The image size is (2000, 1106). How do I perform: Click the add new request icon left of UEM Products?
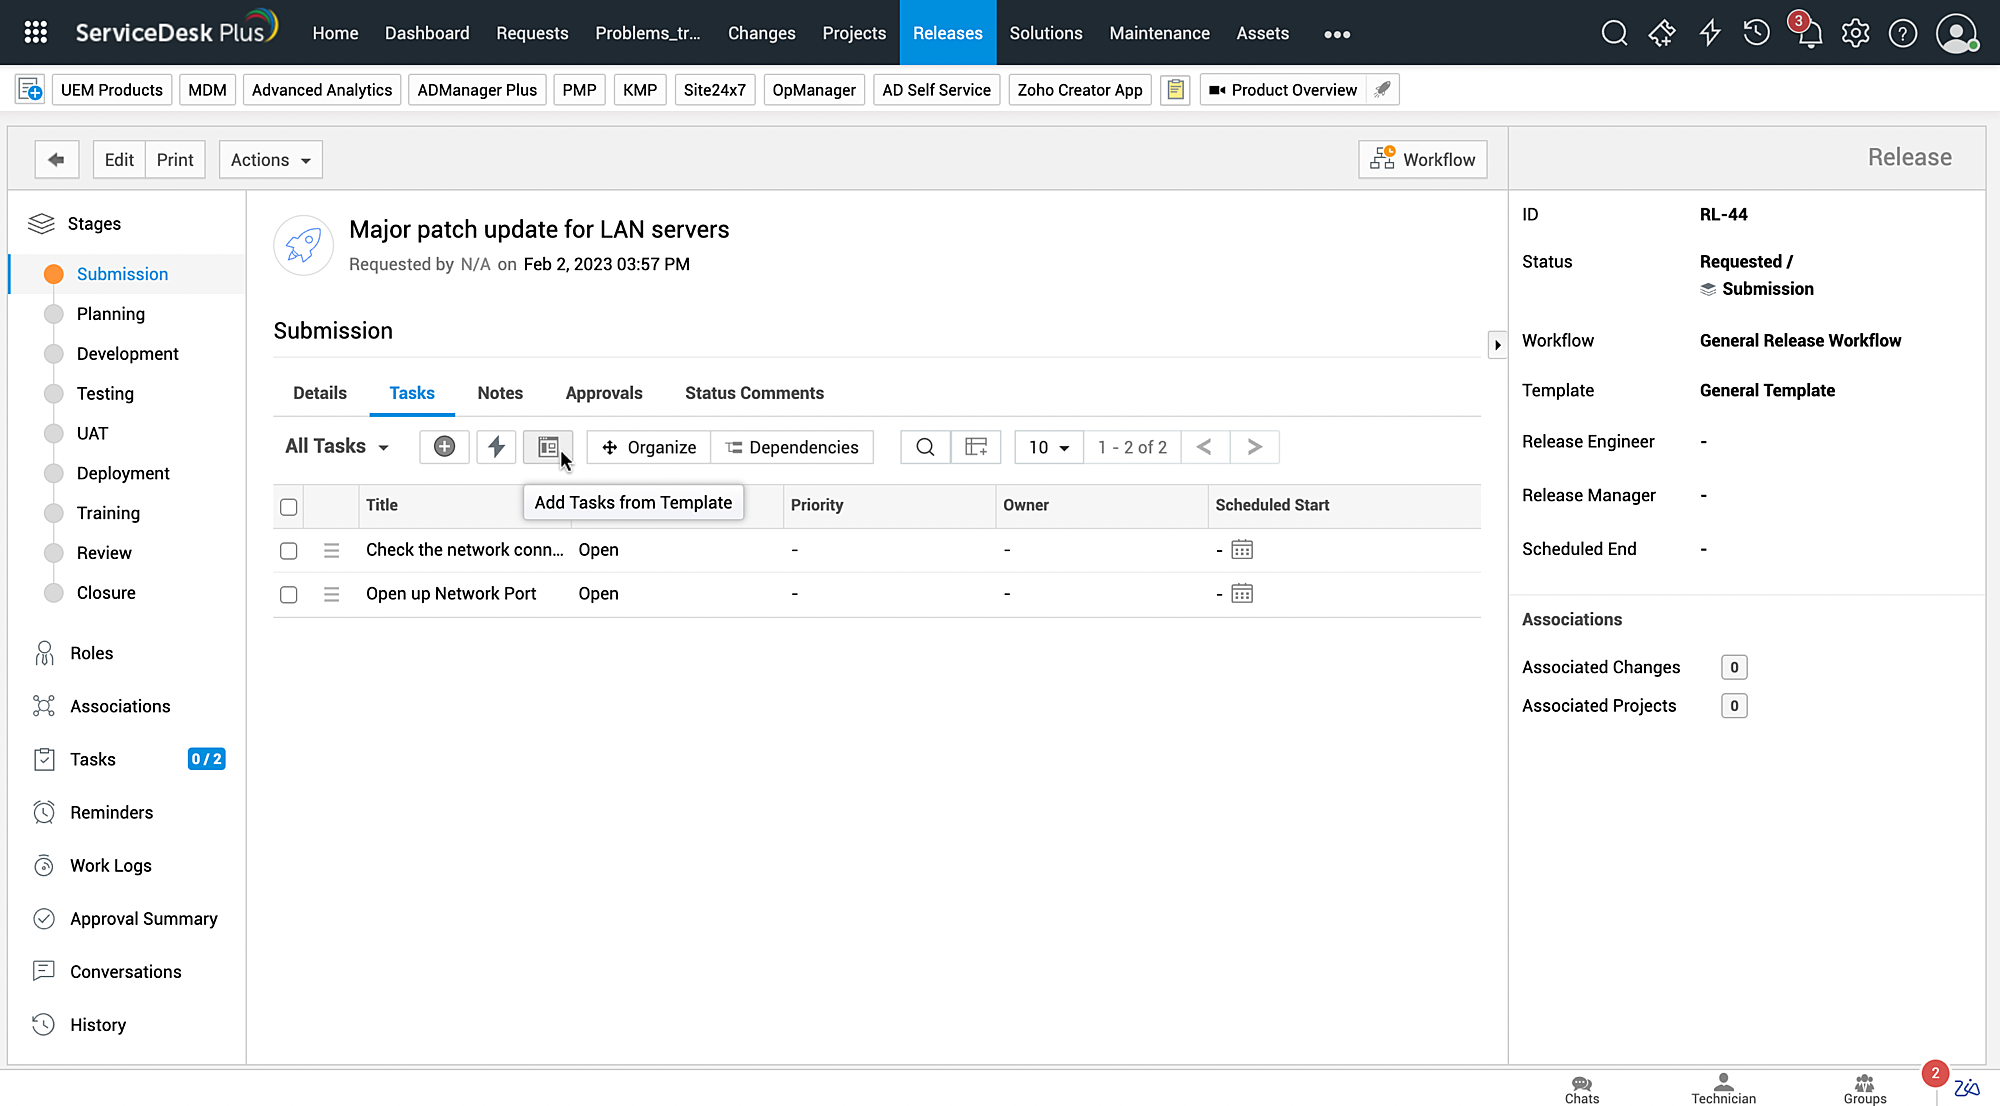(x=30, y=90)
